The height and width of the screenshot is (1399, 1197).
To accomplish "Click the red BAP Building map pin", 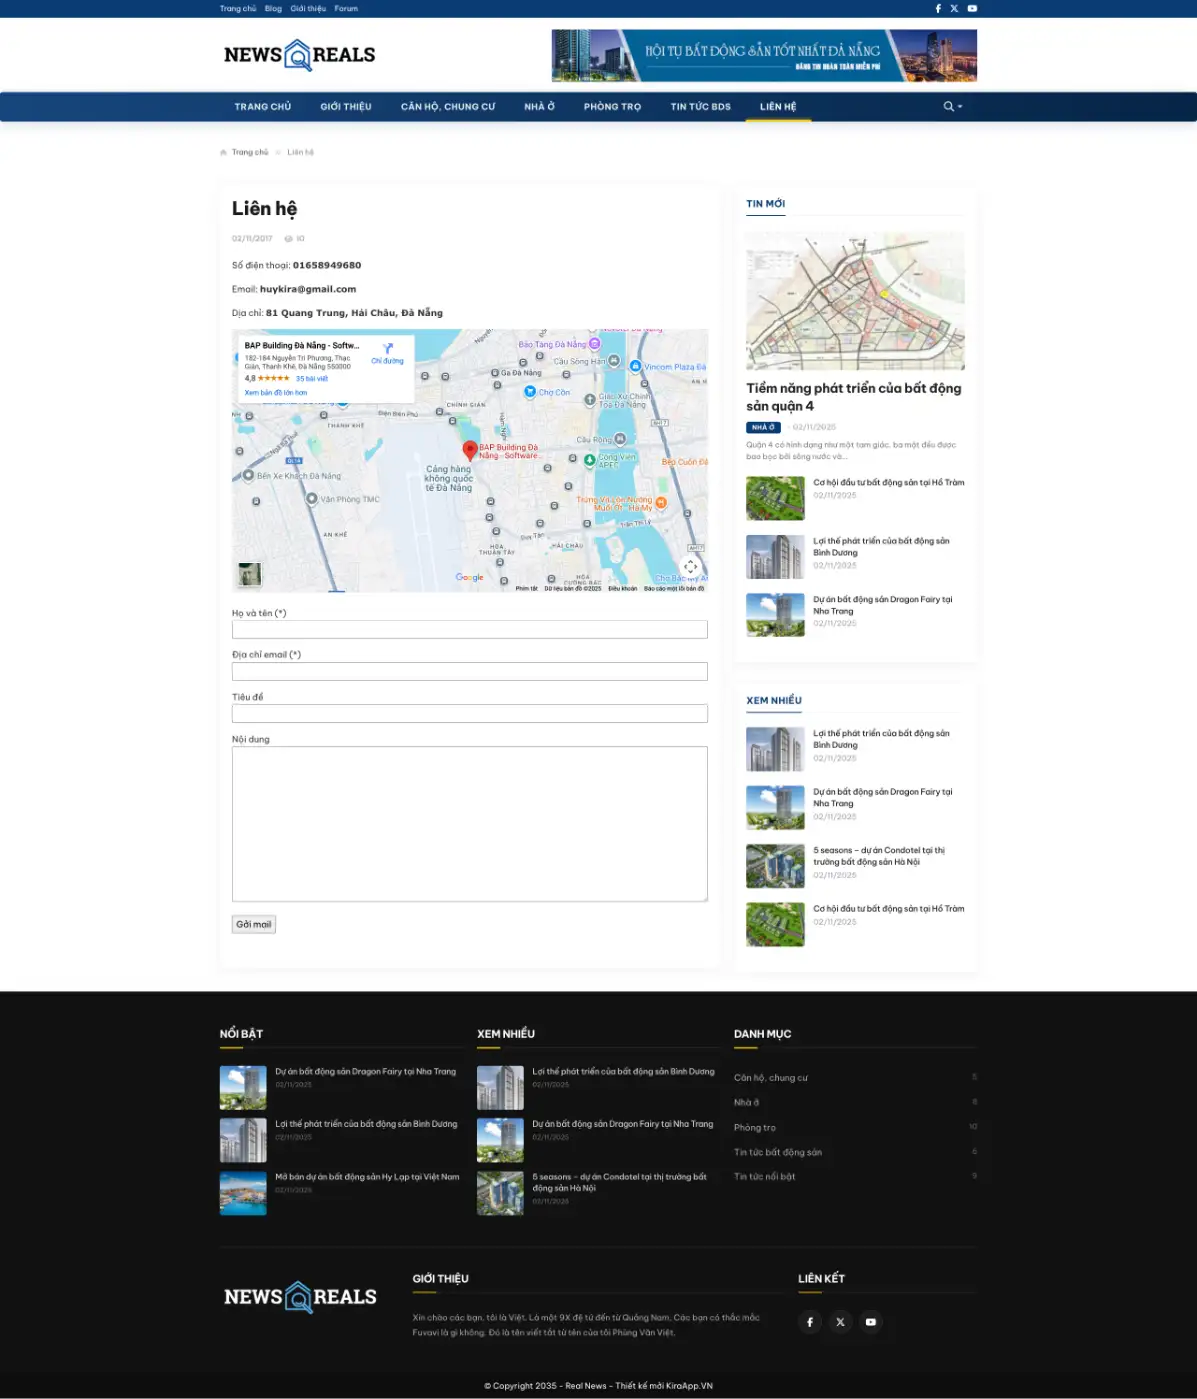I will (x=470, y=450).
